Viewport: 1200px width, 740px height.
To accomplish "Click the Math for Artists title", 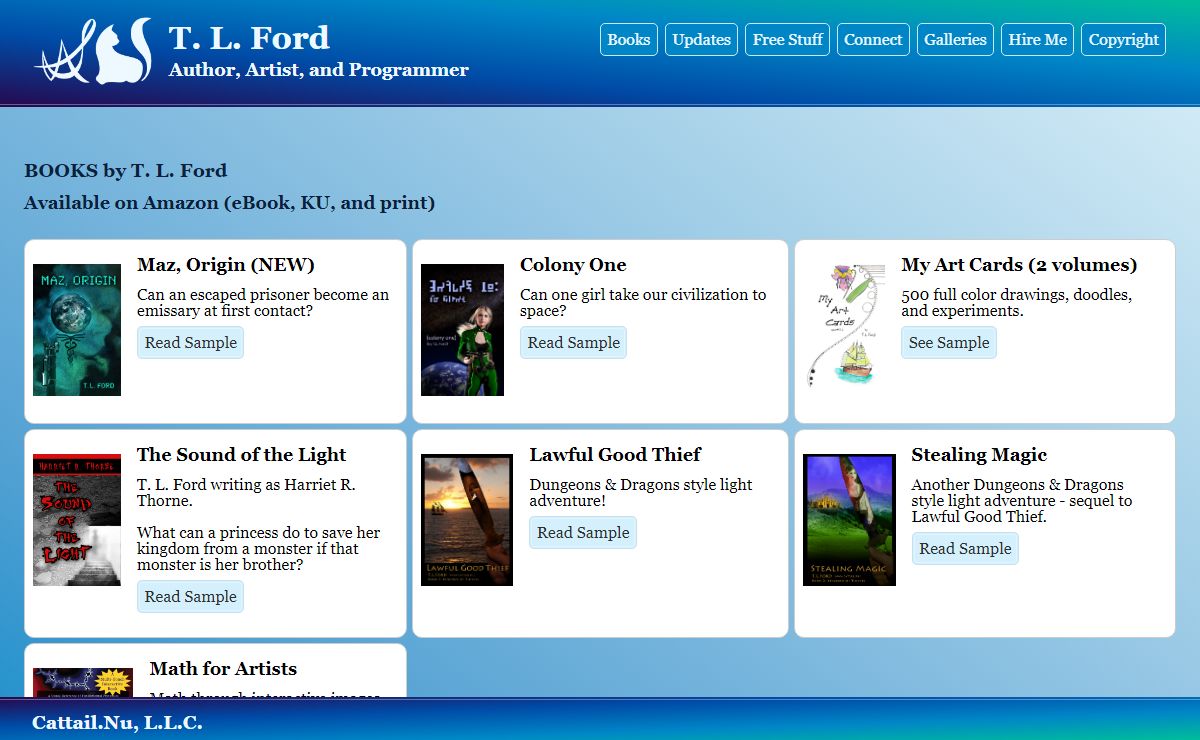I will pos(223,669).
